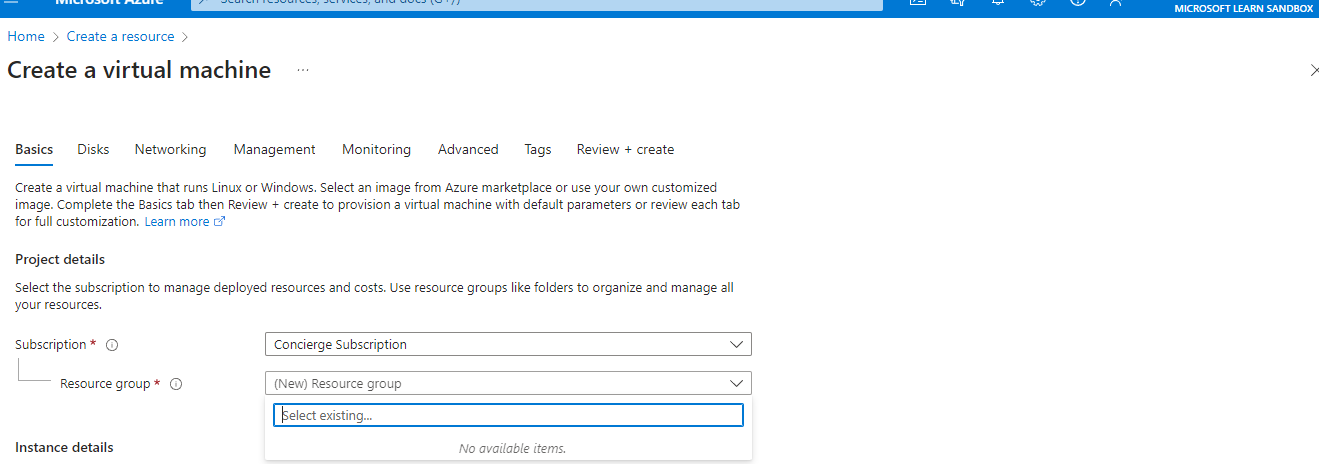This screenshot has height=464, width=1319.
Task: Select the Basics tab
Action: pyautogui.click(x=34, y=149)
